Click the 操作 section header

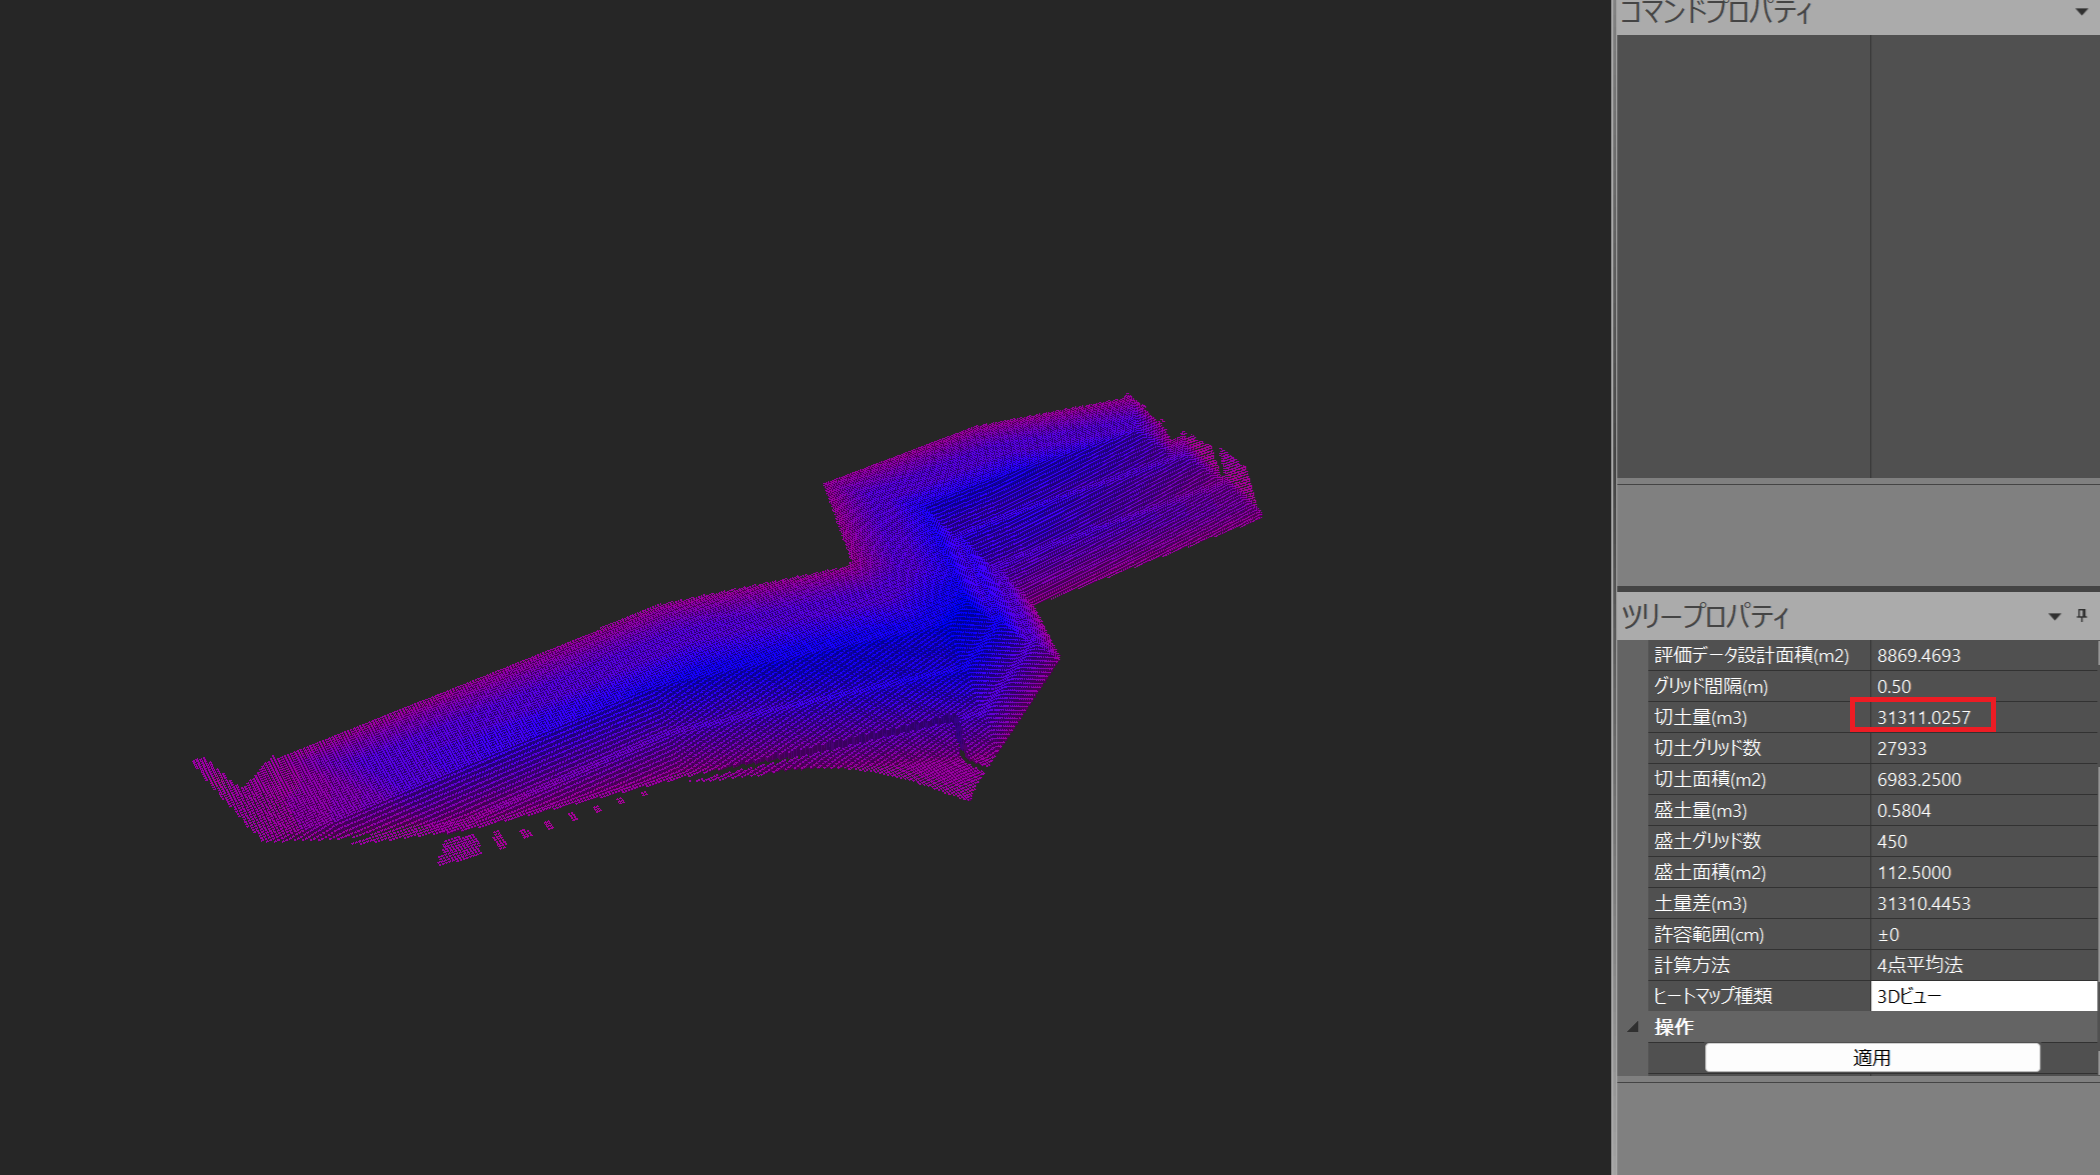[1673, 1027]
